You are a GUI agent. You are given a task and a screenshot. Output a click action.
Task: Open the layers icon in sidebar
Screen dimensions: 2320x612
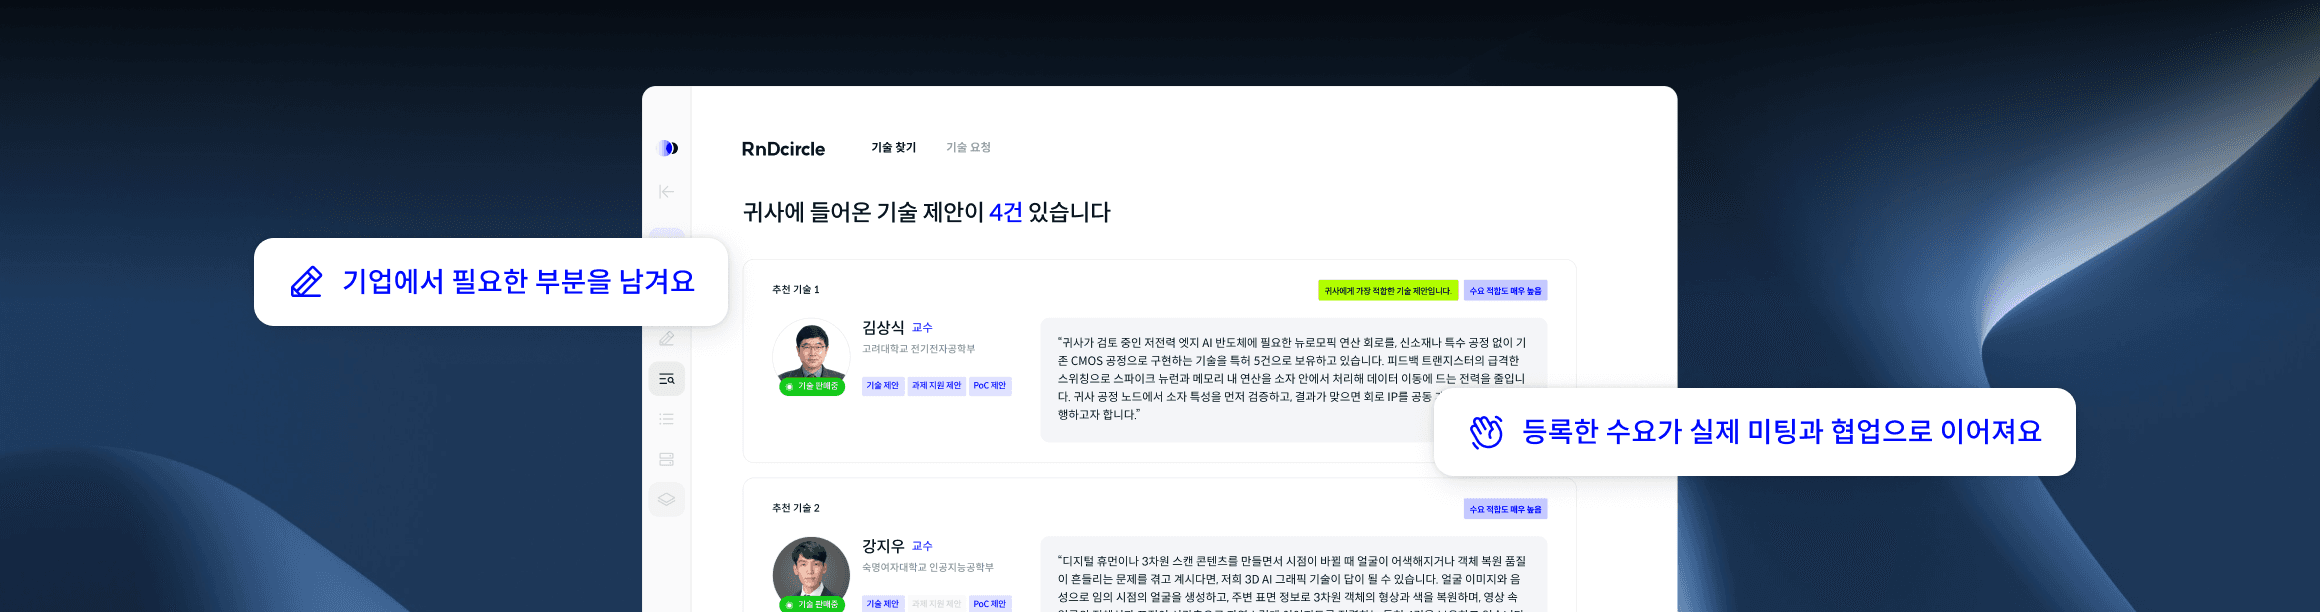tap(667, 499)
